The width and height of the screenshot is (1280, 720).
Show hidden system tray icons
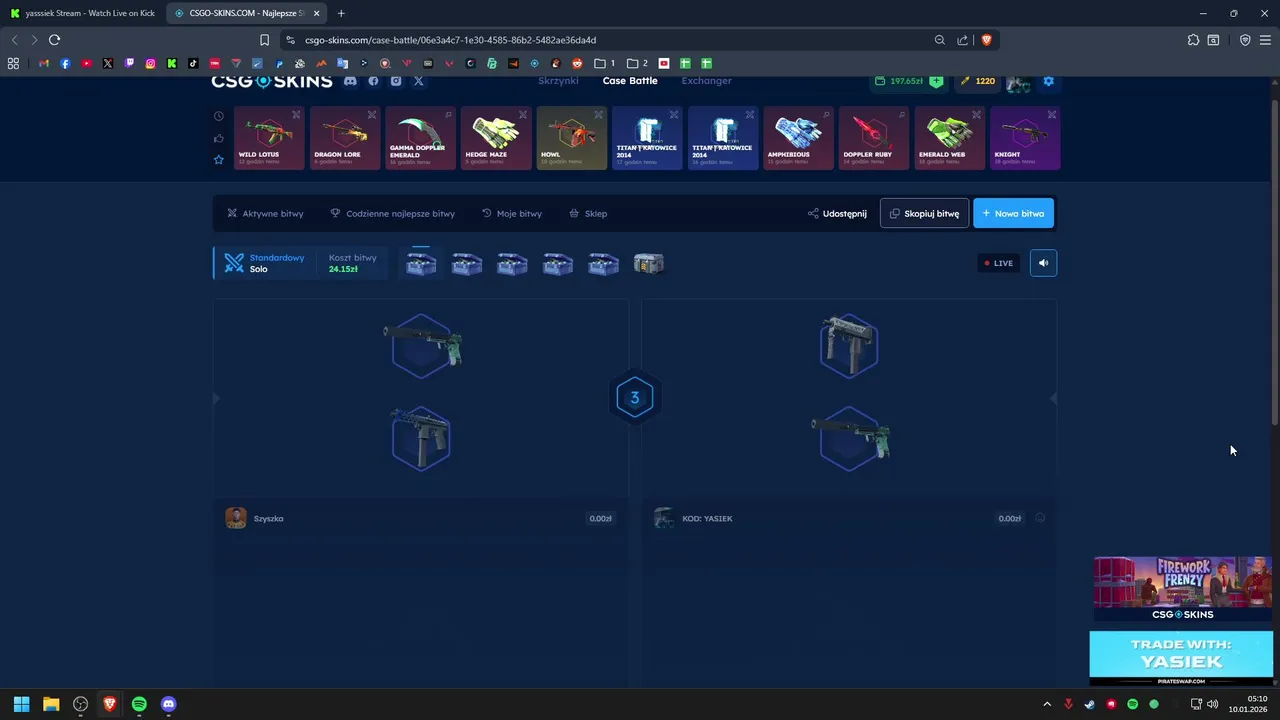click(x=1047, y=704)
